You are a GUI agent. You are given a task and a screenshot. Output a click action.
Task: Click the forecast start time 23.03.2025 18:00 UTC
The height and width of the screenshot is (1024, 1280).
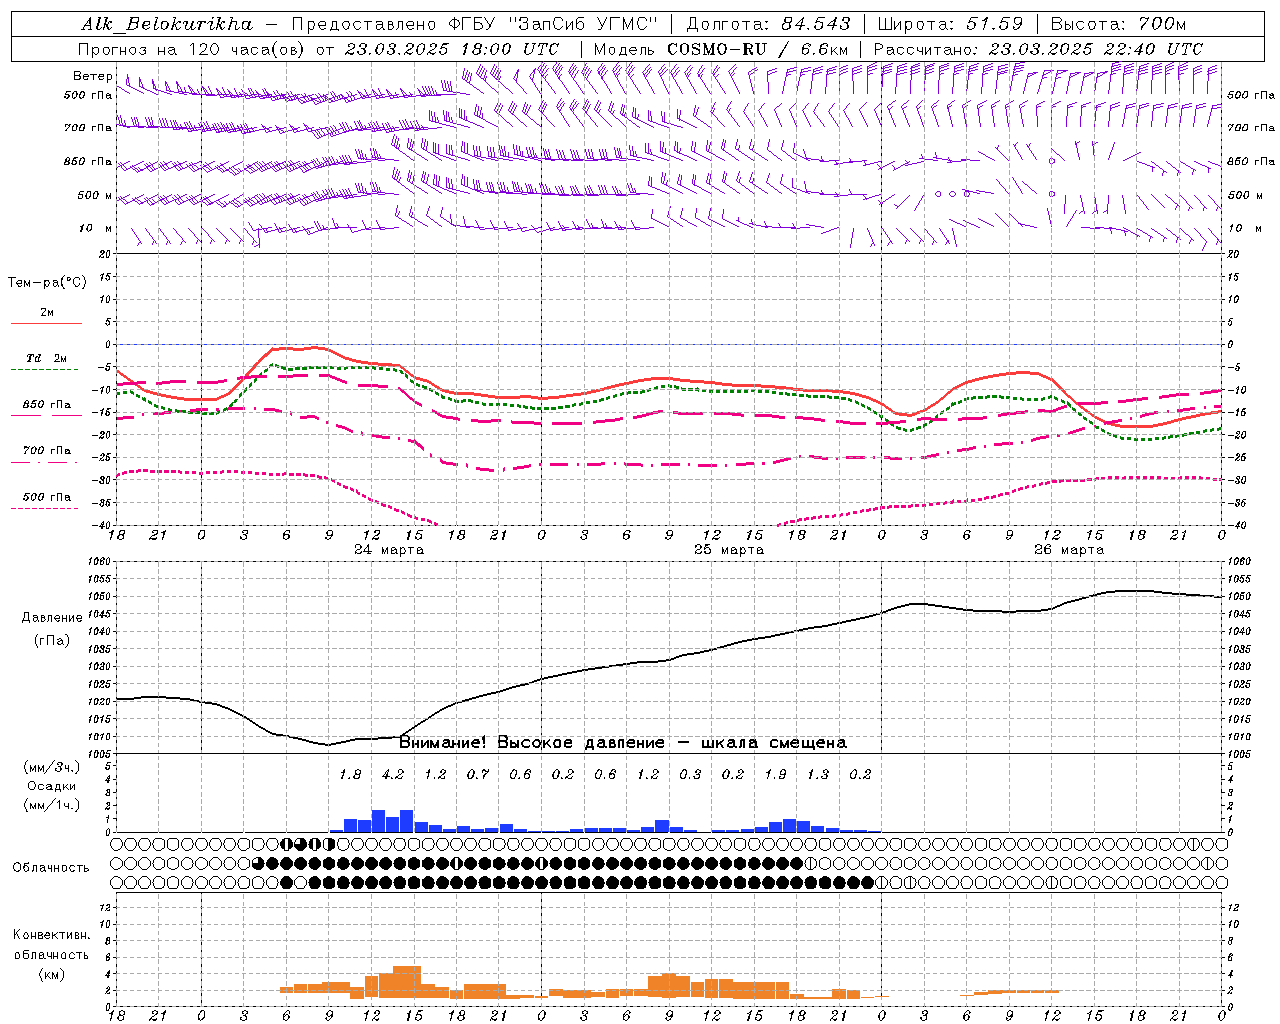(x=451, y=49)
